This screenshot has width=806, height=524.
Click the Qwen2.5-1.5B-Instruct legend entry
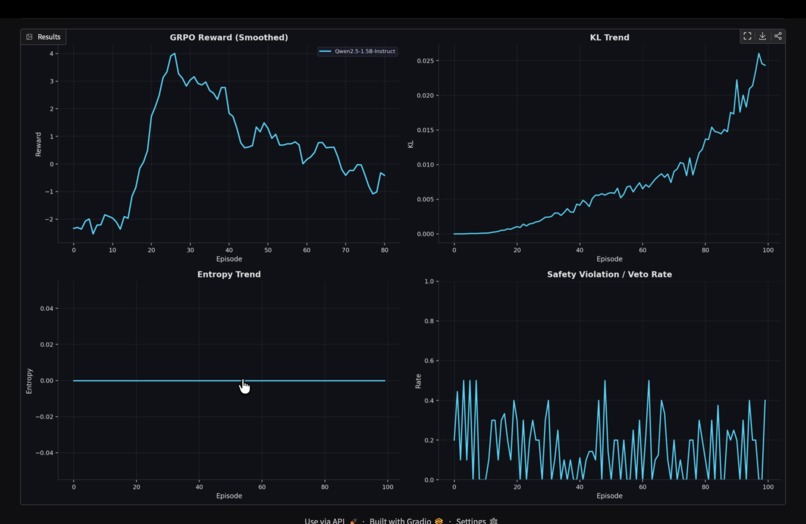point(357,51)
